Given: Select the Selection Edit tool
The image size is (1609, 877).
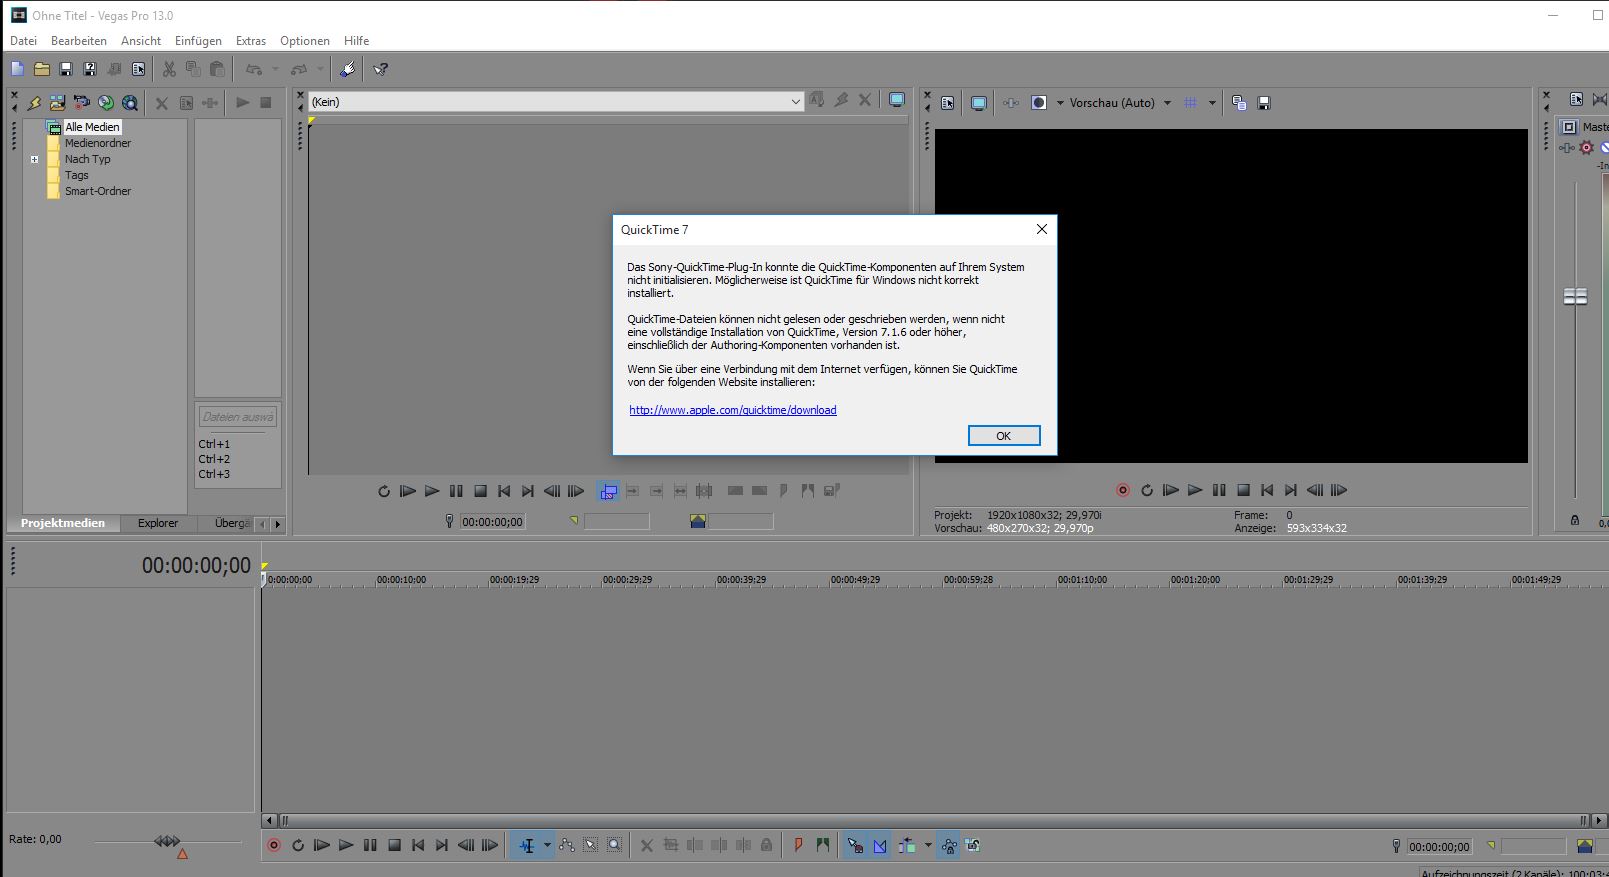Looking at the screenshot, I should coord(591,845).
